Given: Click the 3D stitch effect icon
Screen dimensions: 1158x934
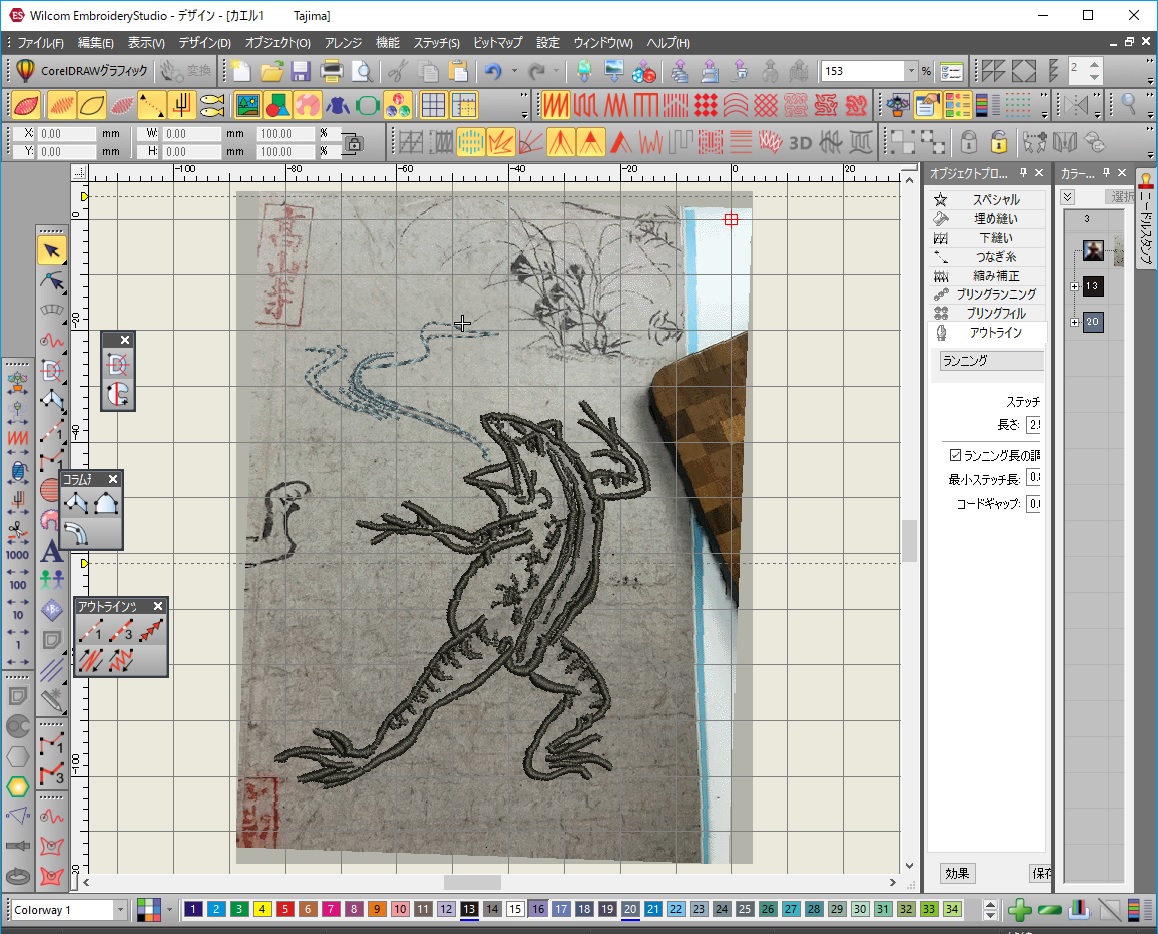Looking at the screenshot, I should [x=801, y=142].
